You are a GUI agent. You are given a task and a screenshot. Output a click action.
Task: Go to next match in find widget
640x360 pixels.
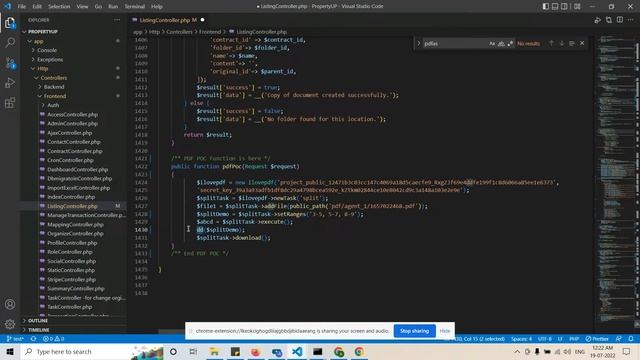[x=562, y=43]
